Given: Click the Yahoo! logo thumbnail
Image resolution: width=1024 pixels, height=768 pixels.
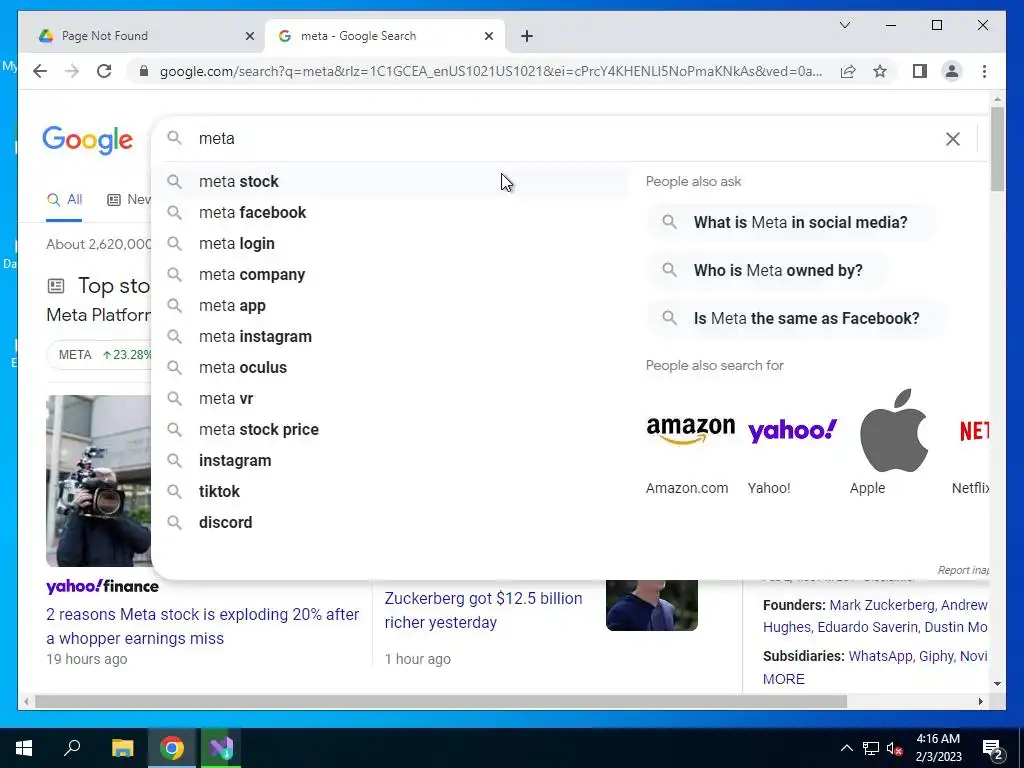Looking at the screenshot, I should pos(792,430).
